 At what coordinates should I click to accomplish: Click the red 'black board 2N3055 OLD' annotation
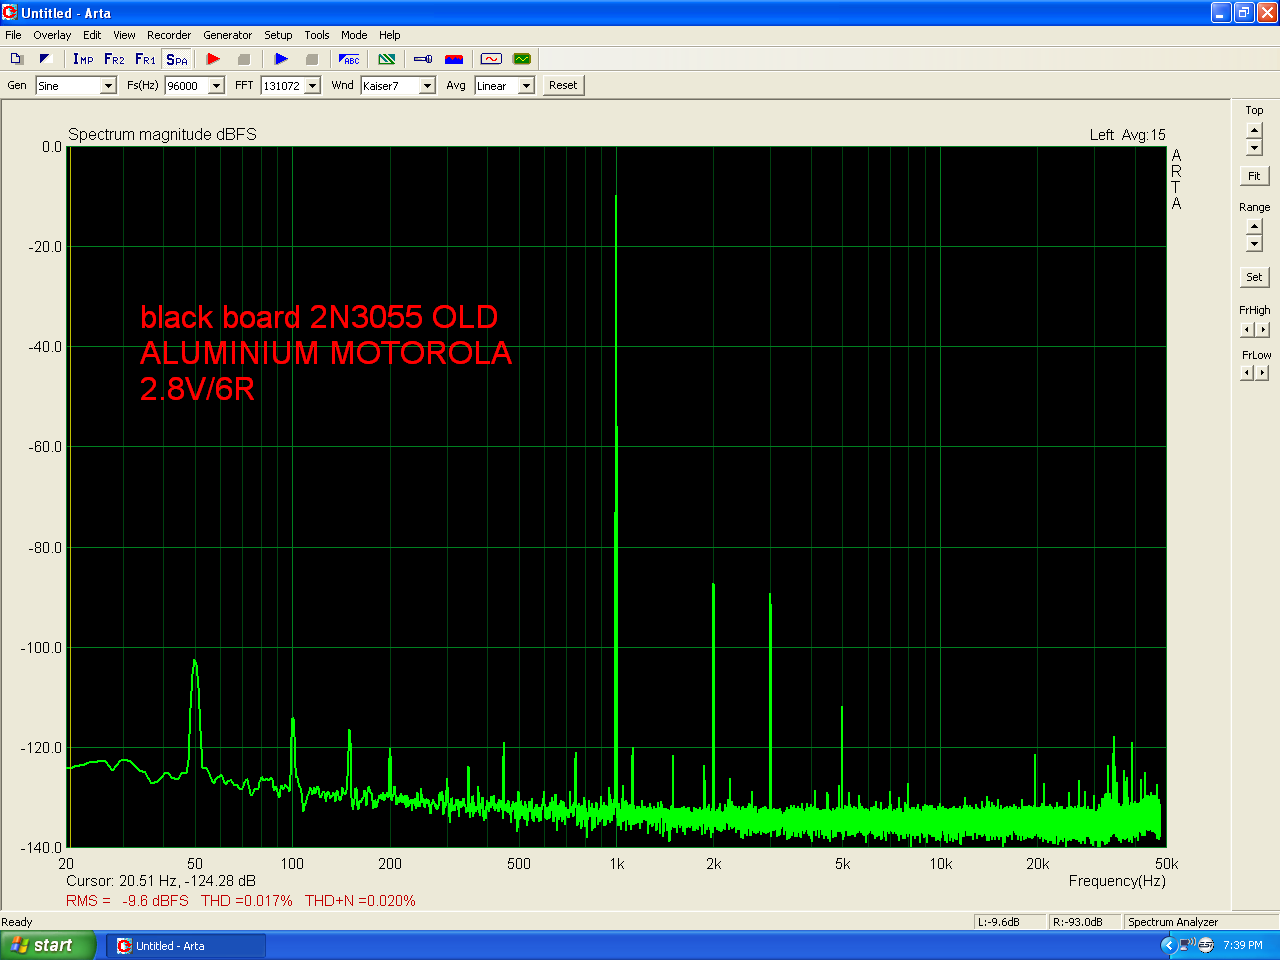pyautogui.click(x=319, y=317)
